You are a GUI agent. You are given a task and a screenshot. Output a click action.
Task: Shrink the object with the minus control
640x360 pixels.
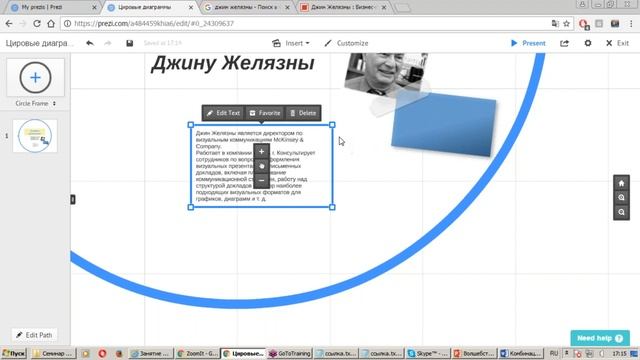[262, 180]
